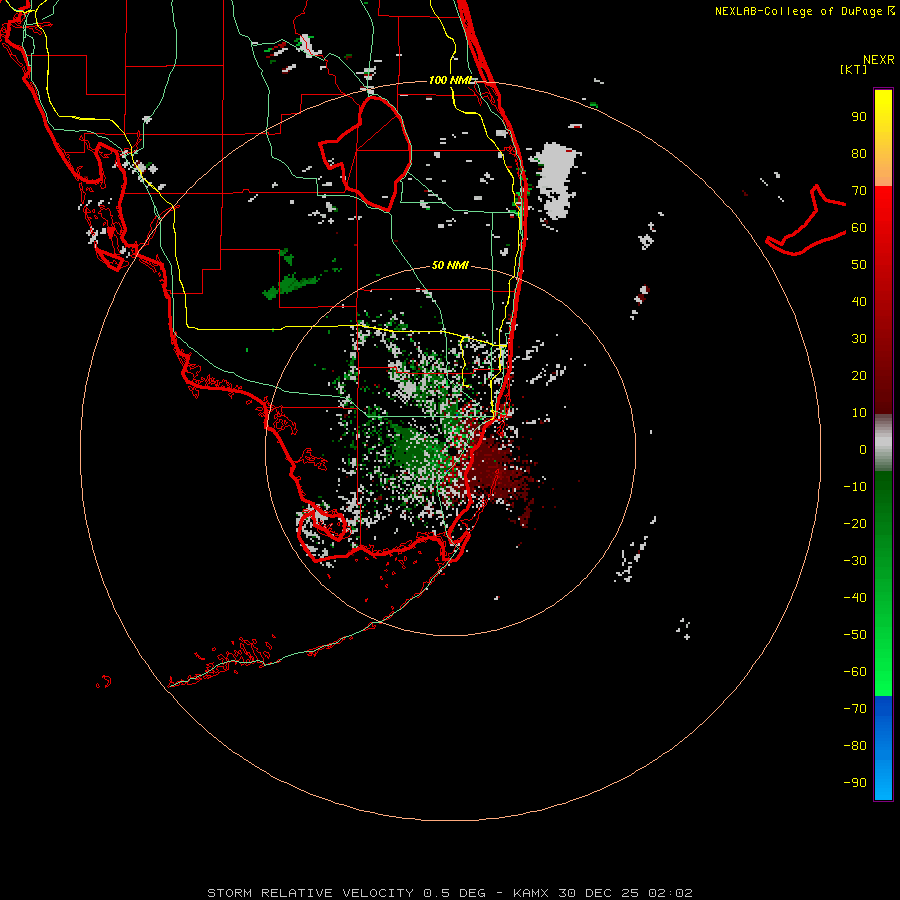Click the blue bottom segment of color bar
900x900 pixels.
point(883,748)
